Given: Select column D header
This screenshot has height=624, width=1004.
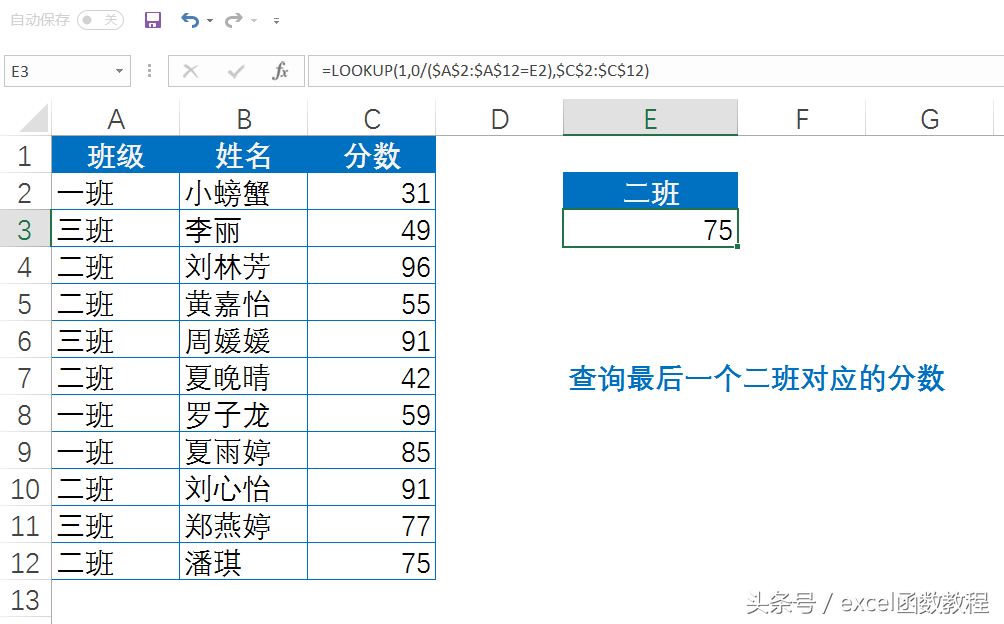Looking at the screenshot, I should [499, 118].
